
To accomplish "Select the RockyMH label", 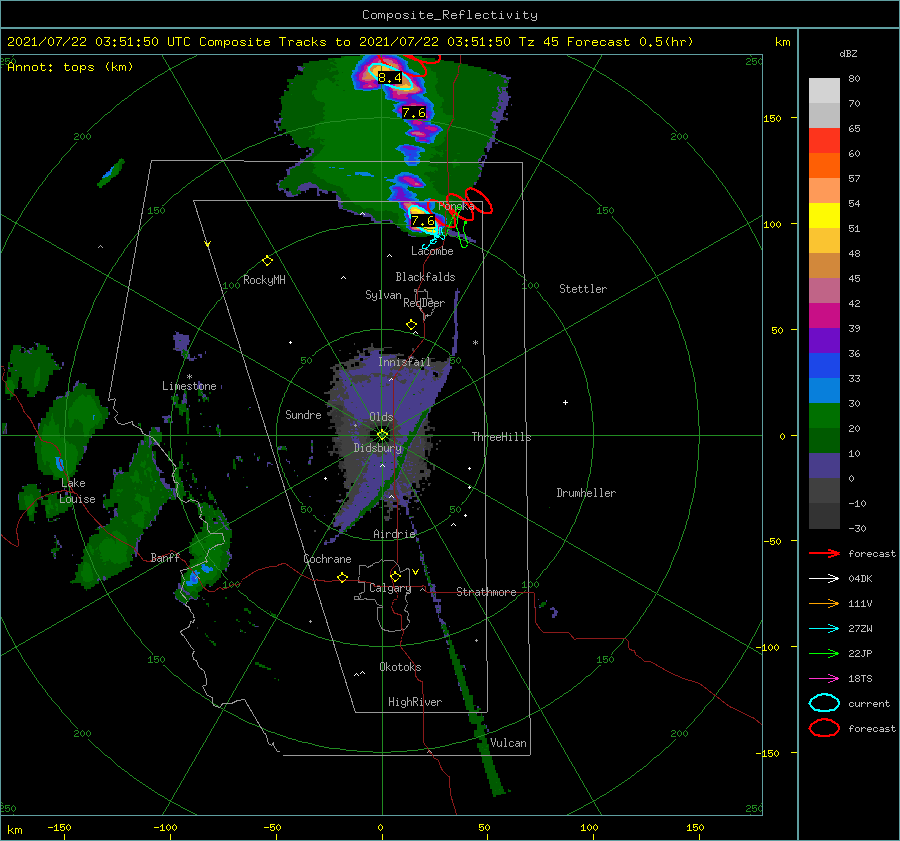I will (264, 280).
